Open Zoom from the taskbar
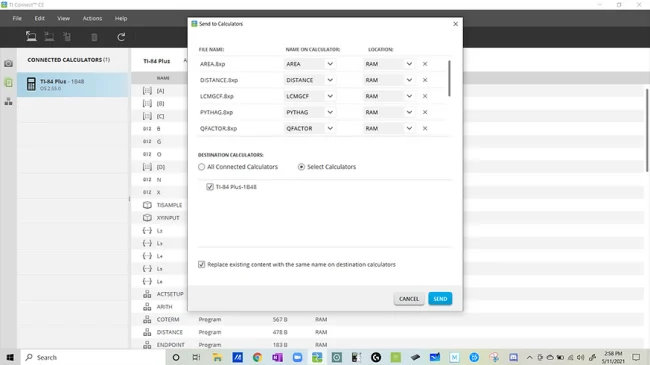The height and width of the screenshot is (365, 650). click(297, 357)
